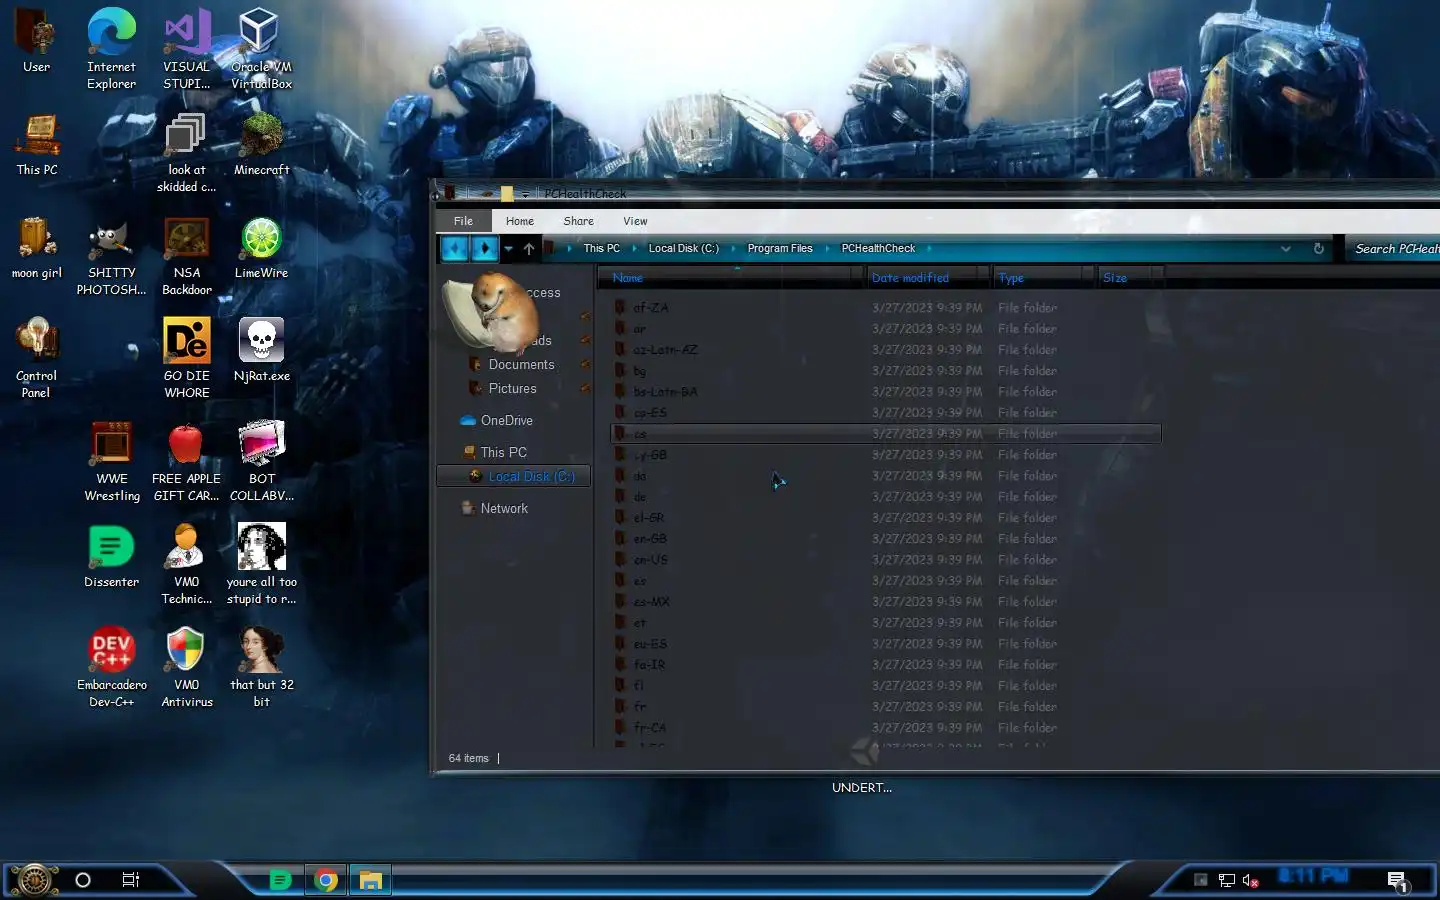The image size is (1440, 900).
Task: Open the WWE Wrestling desktop shortcut
Action: (112, 461)
